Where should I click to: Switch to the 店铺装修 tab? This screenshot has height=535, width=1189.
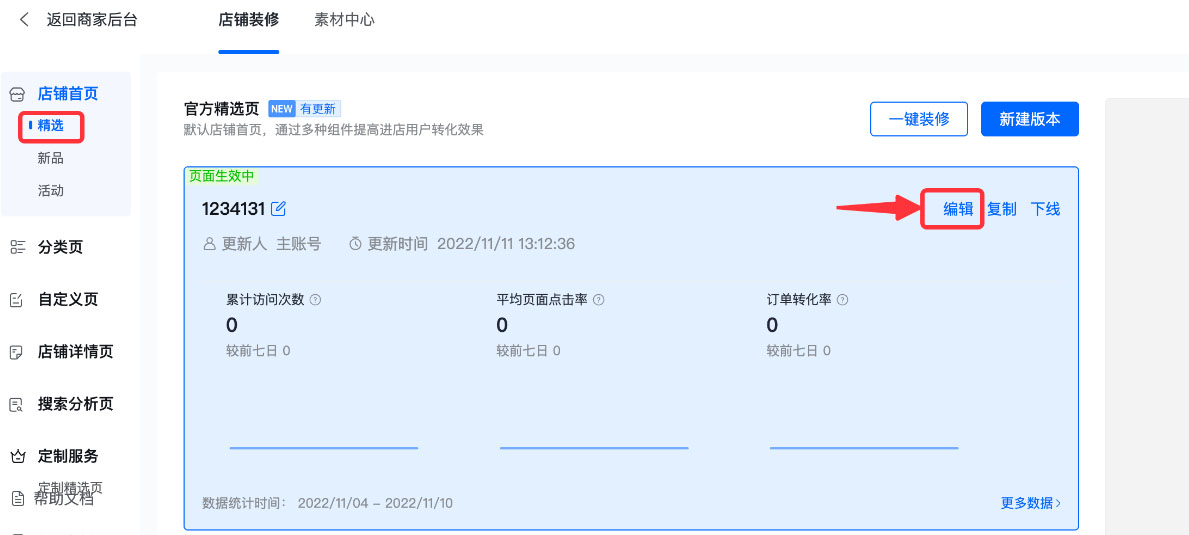coord(249,20)
